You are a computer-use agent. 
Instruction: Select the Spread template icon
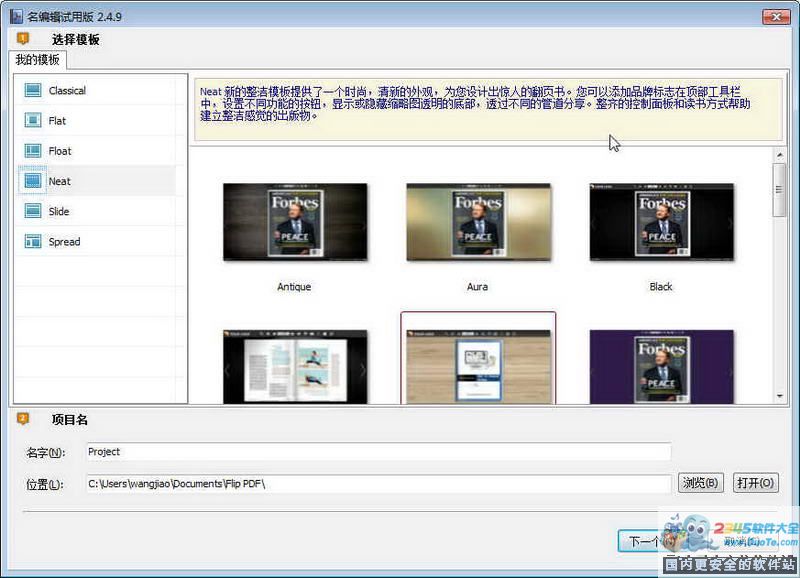click(x=33, y=241)
